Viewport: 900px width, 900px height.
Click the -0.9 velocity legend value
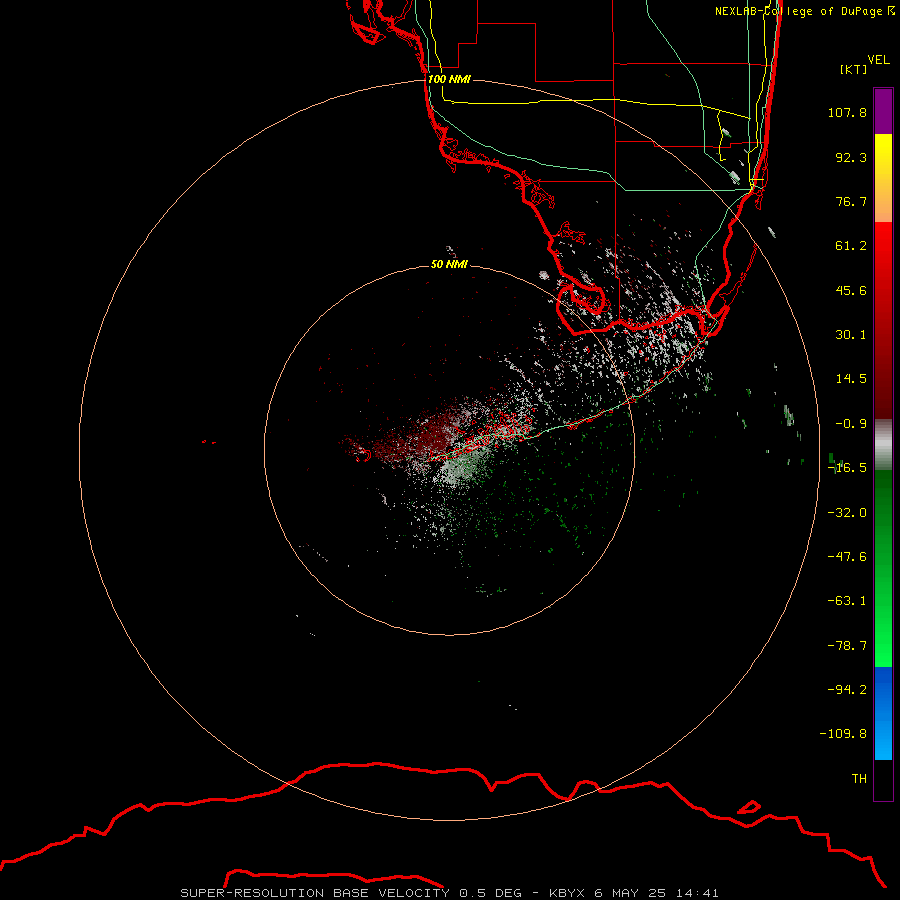pos(851,424)
